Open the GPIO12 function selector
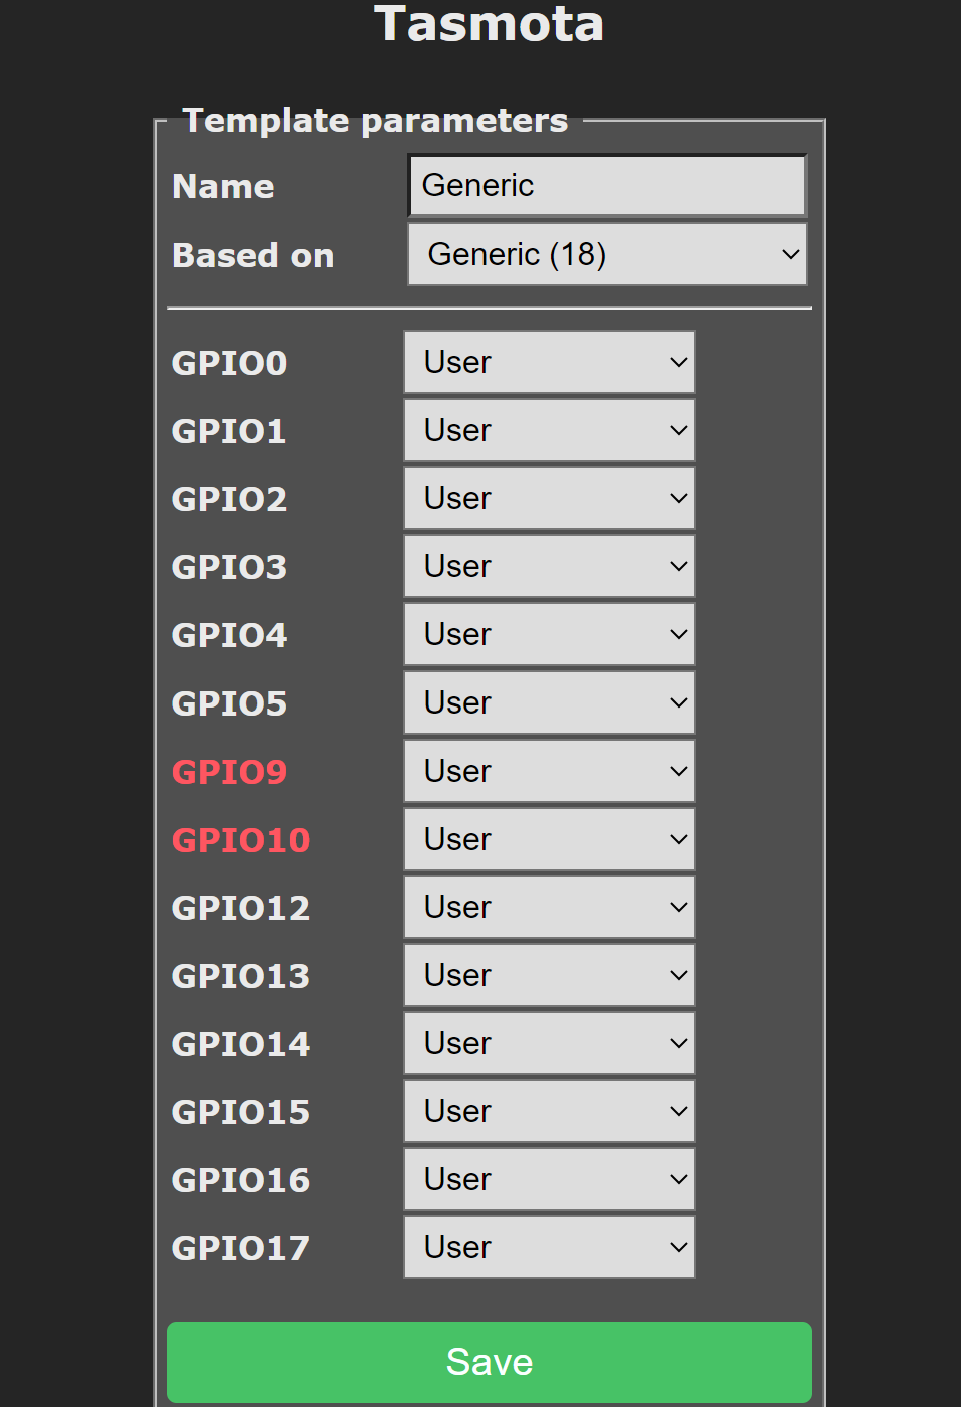 coord(549,907)
